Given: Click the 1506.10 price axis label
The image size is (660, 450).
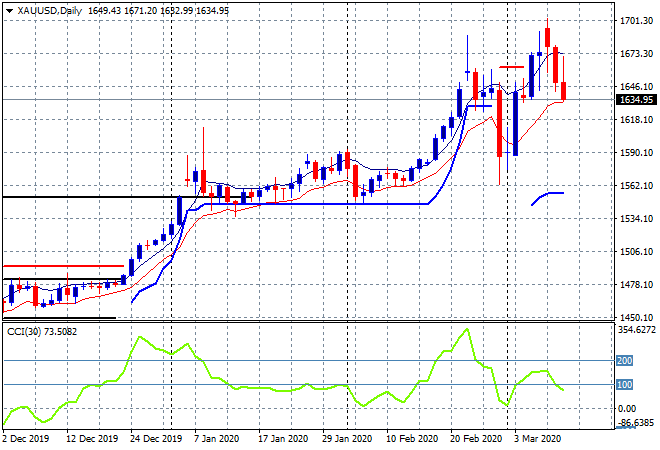Looking at the screenshot, I should point(636,252).
